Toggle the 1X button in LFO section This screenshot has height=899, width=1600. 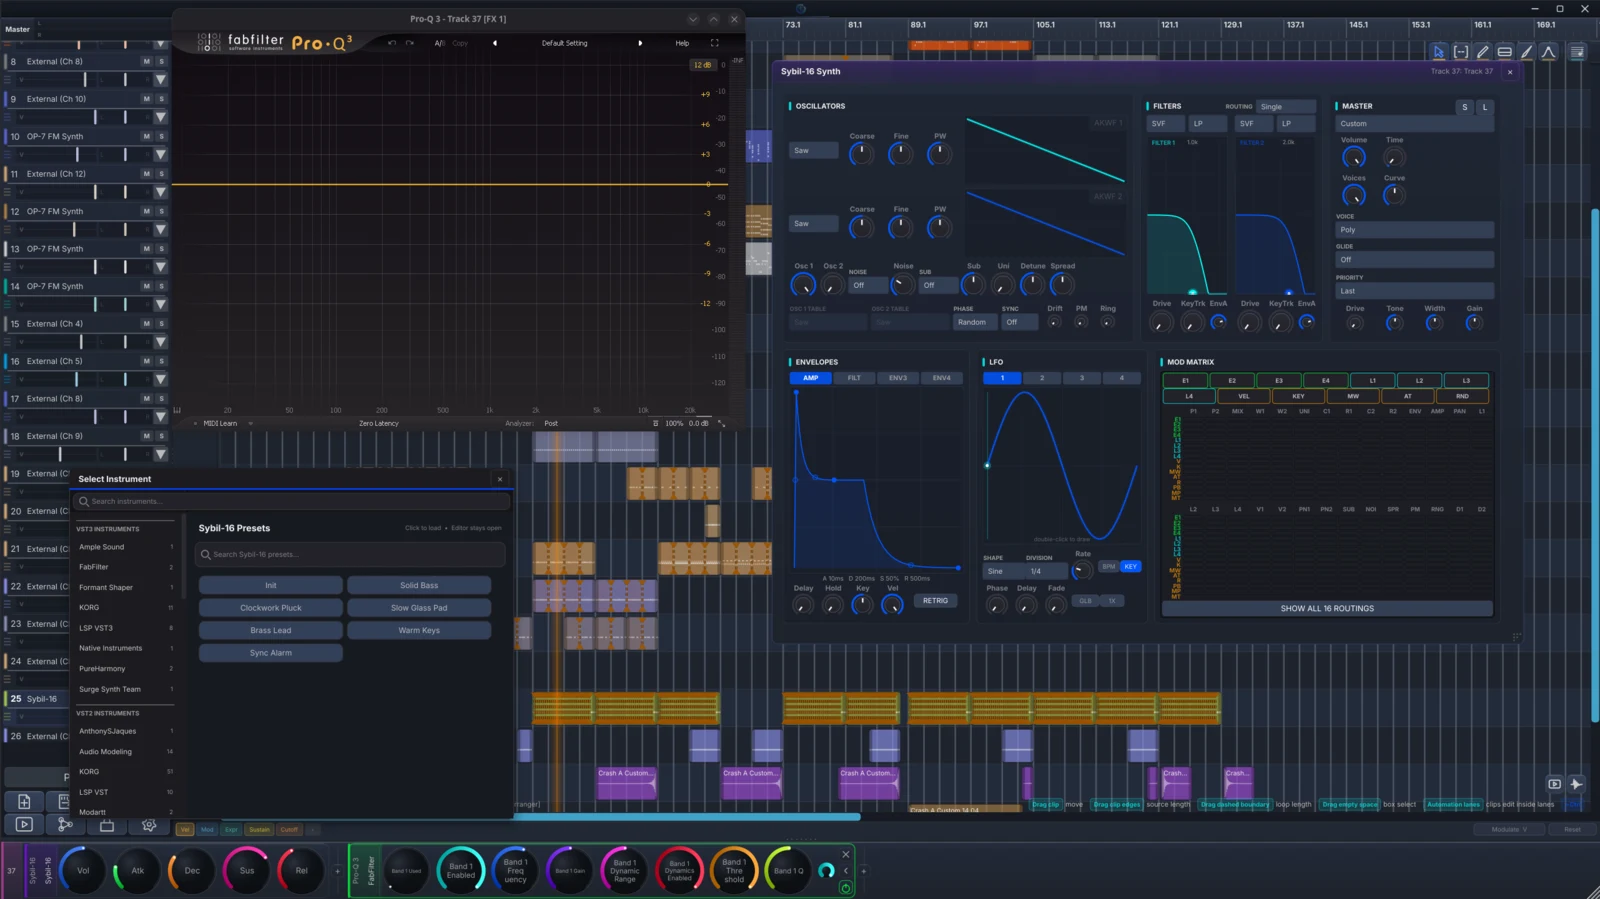pos(1111,601)
